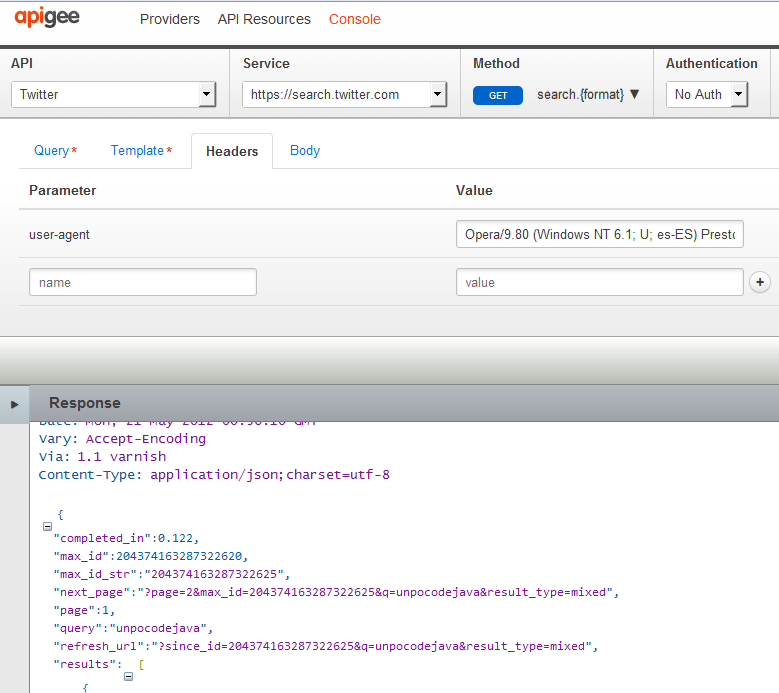This screenshot has height=693, width=779.
Task: Open the Console page
Action: [x=354, y=19]
